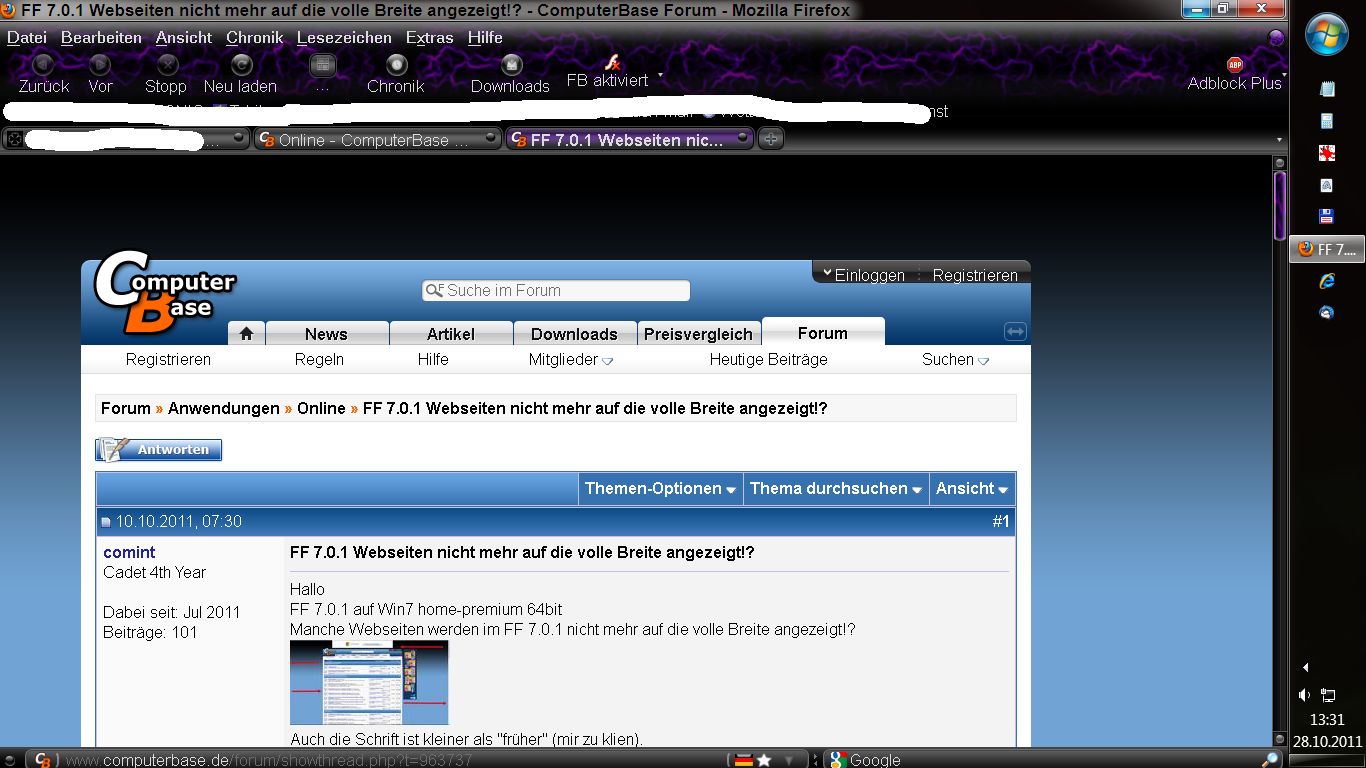Switch to the Online - ComputerBase tab
1366x768 pixels.
pos(376,140)
